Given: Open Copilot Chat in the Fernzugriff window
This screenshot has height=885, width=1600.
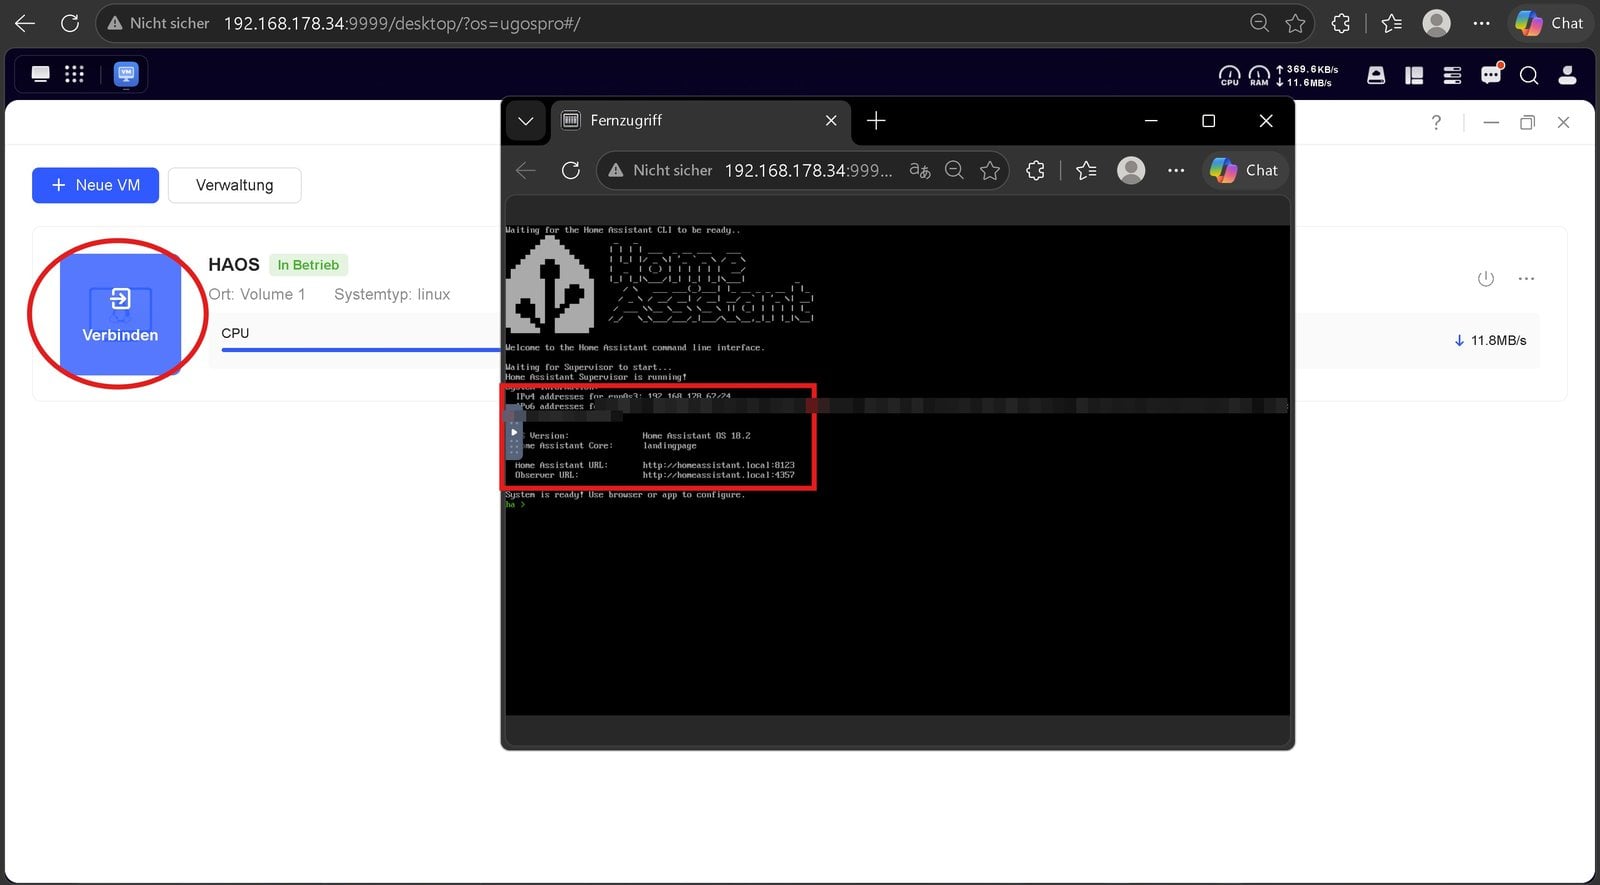Looking at the screenshot, I should point(1244,170).
